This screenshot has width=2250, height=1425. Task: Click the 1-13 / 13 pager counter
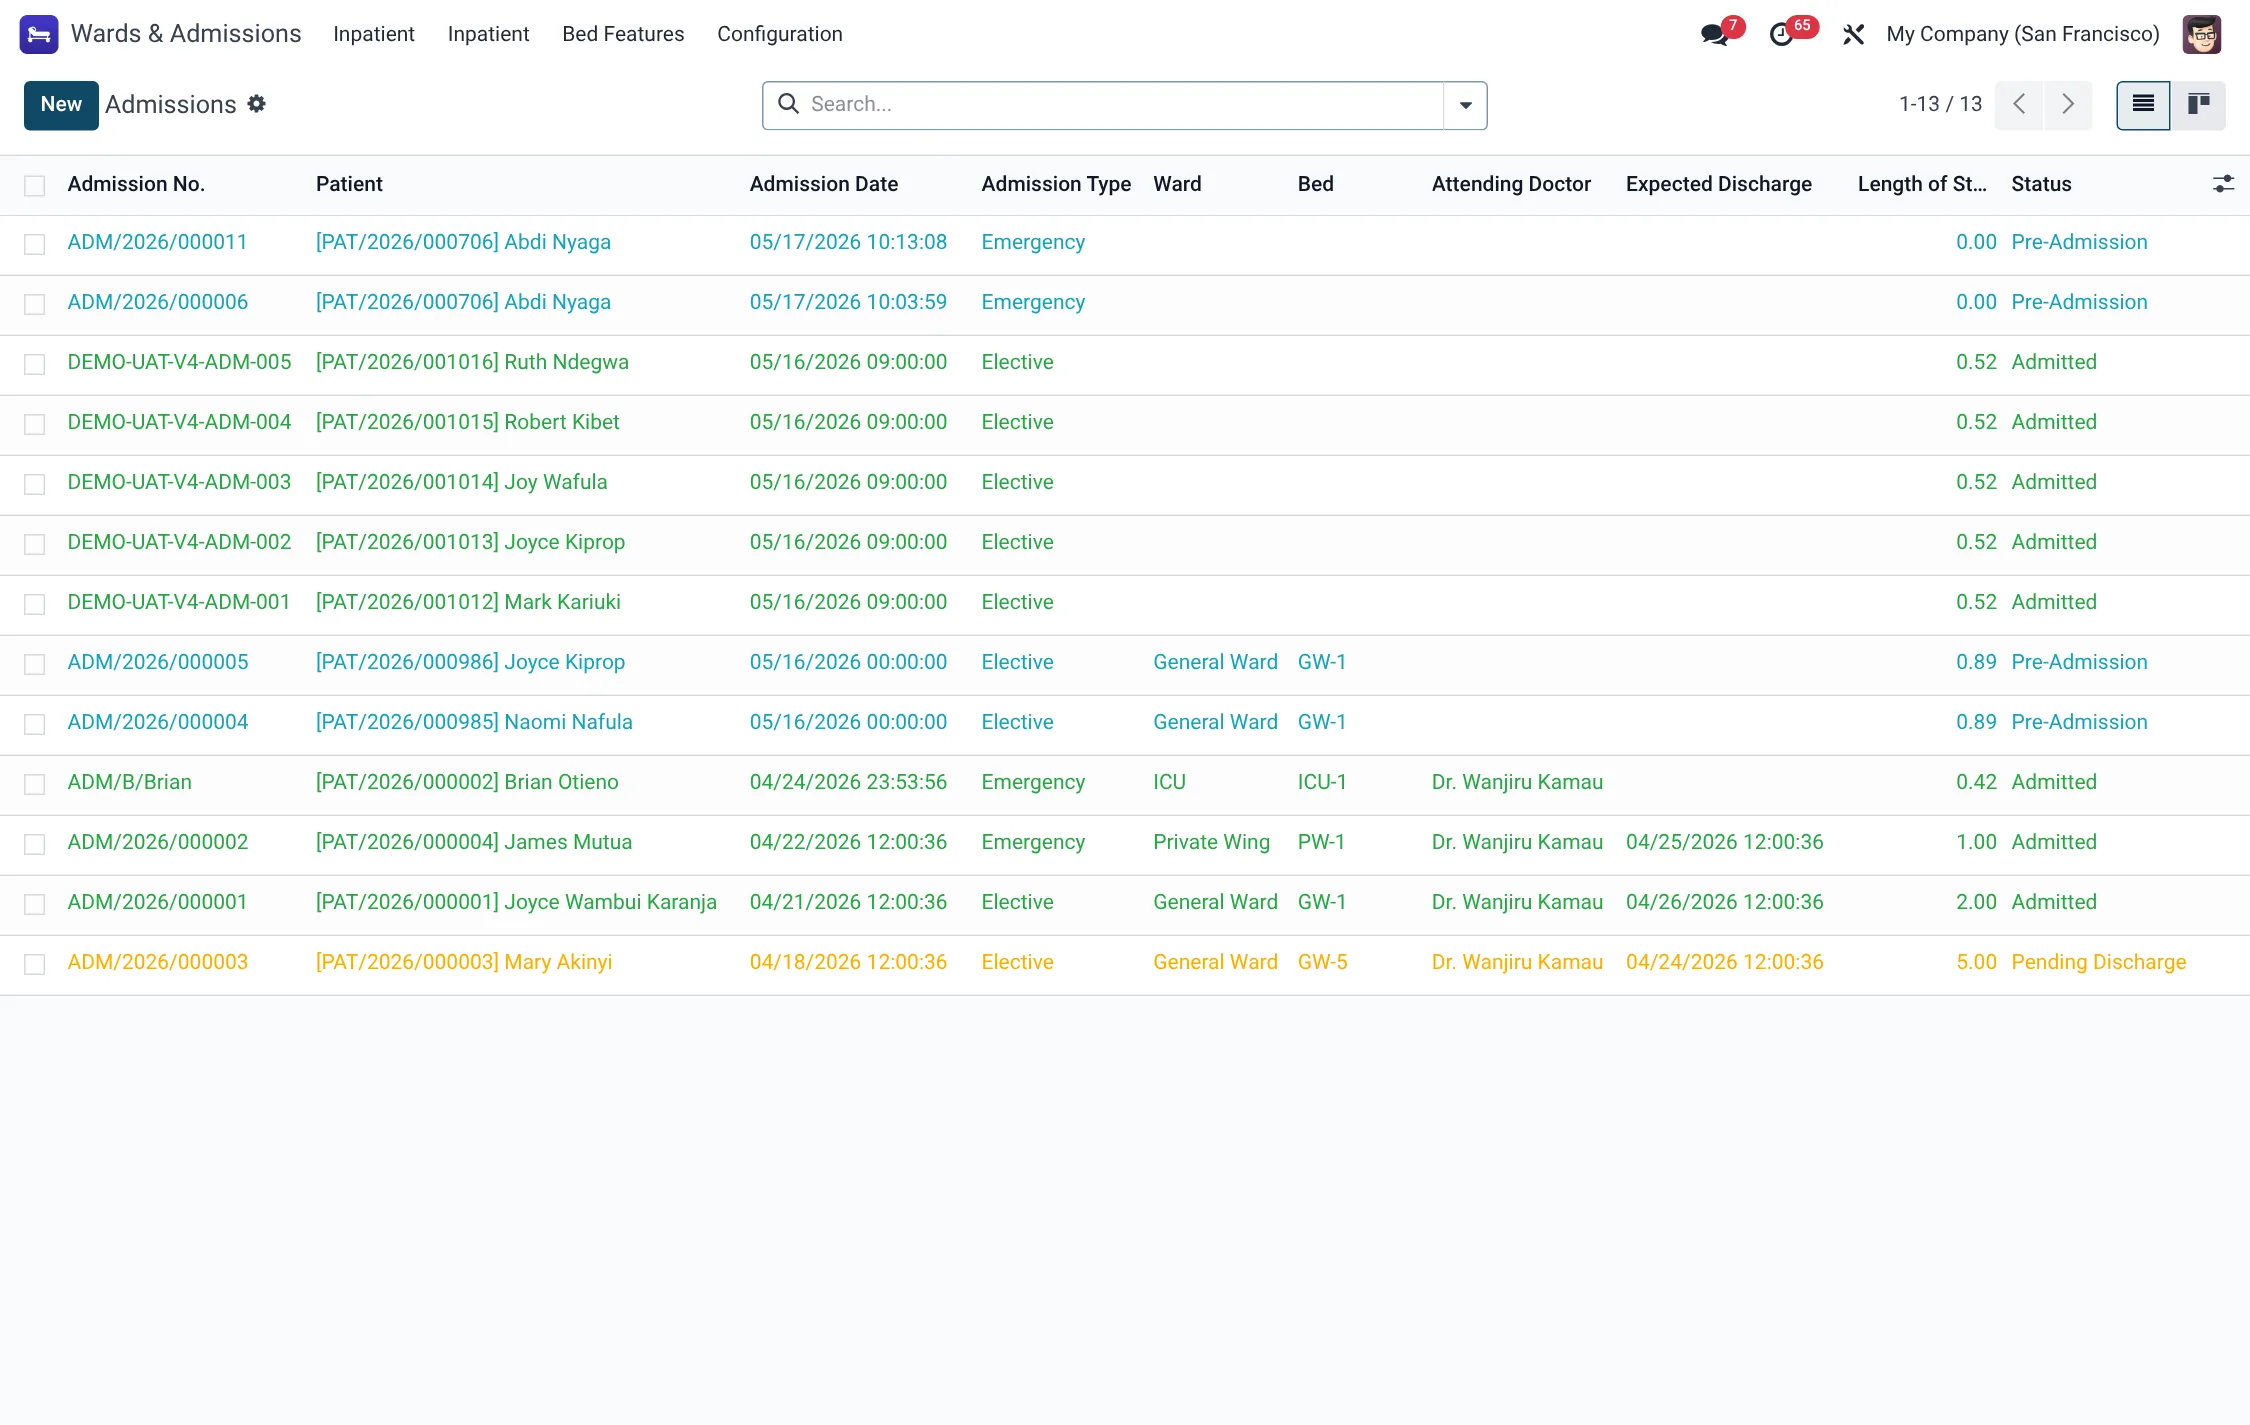point(1940,104)
